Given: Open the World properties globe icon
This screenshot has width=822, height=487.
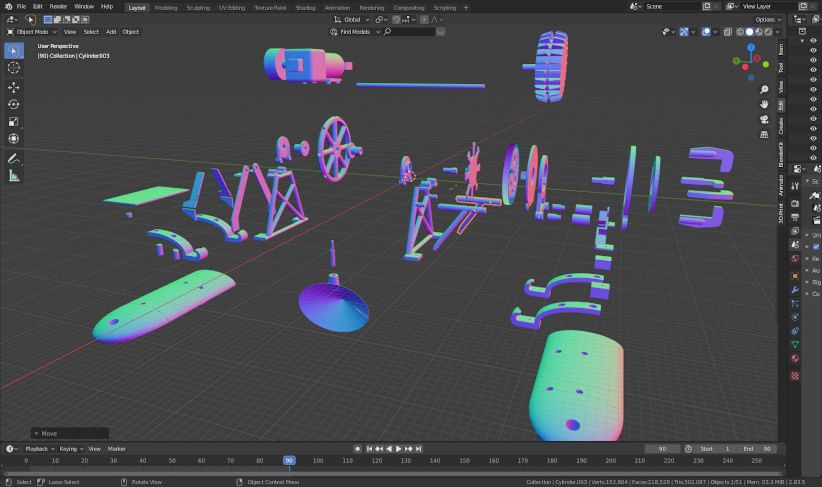Looking at the screenshot, I should [795, 258].
